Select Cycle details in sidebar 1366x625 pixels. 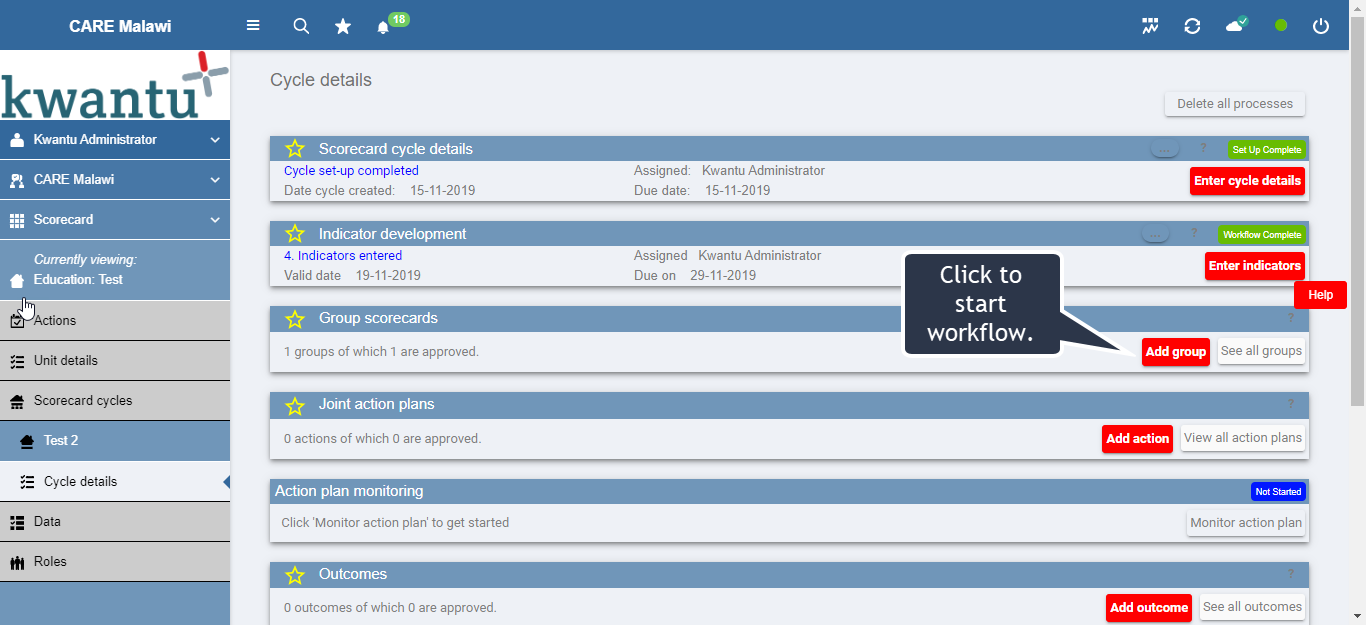tap(115, 482)
